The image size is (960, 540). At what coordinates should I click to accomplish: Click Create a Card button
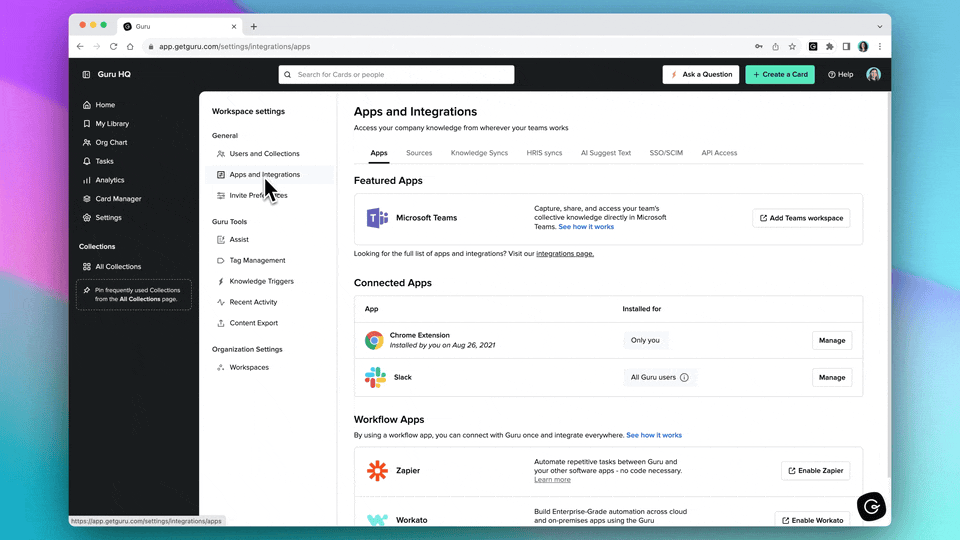pos(780,75)
